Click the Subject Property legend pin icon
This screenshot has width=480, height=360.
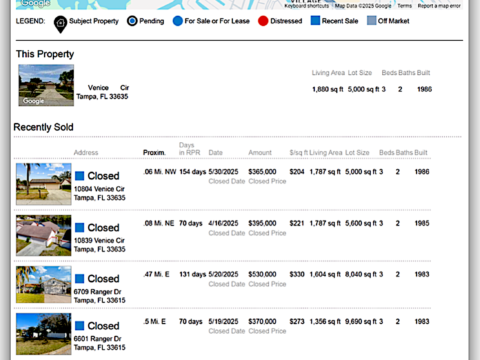(x=60, y=25)
